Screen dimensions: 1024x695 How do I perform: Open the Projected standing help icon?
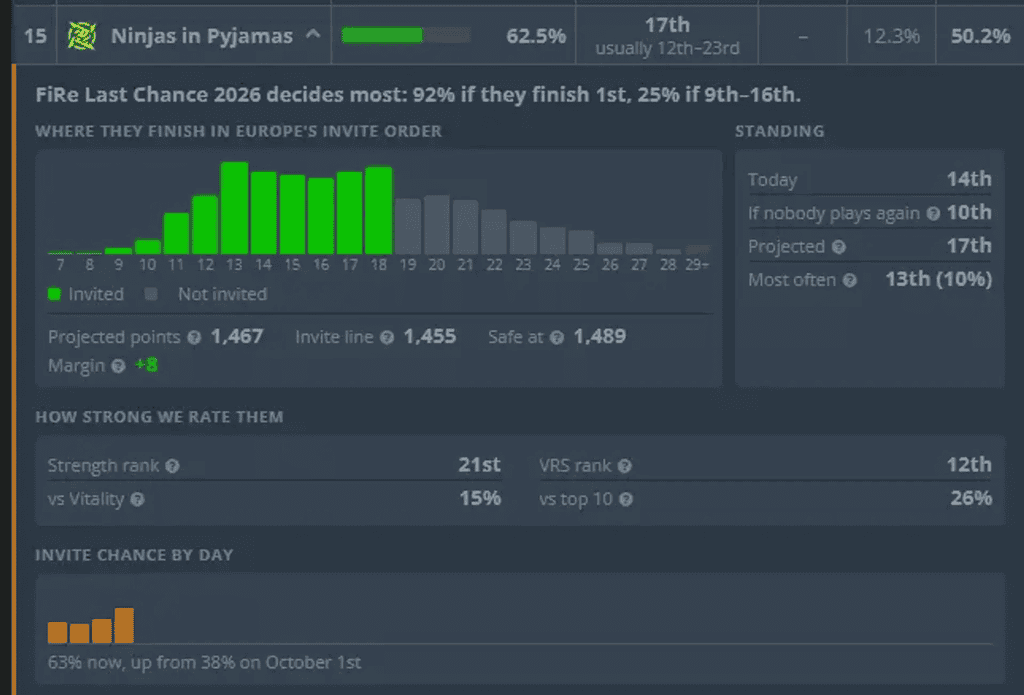pos(839,247)
